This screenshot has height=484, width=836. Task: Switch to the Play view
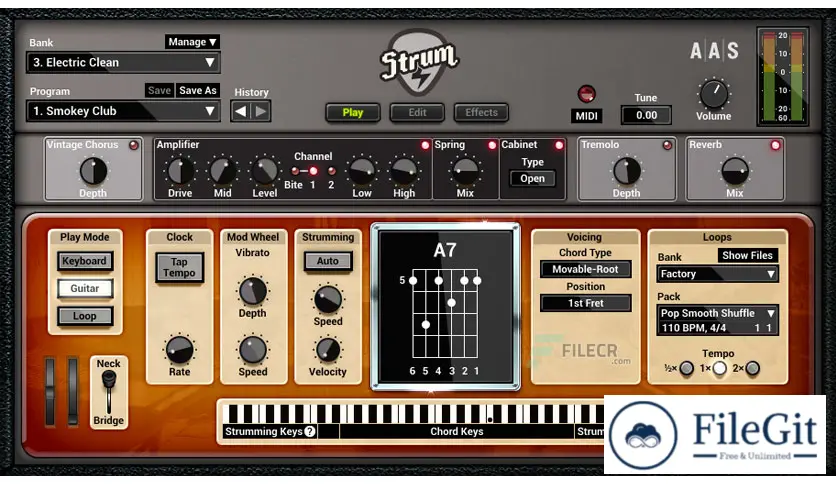coord(352,112)
